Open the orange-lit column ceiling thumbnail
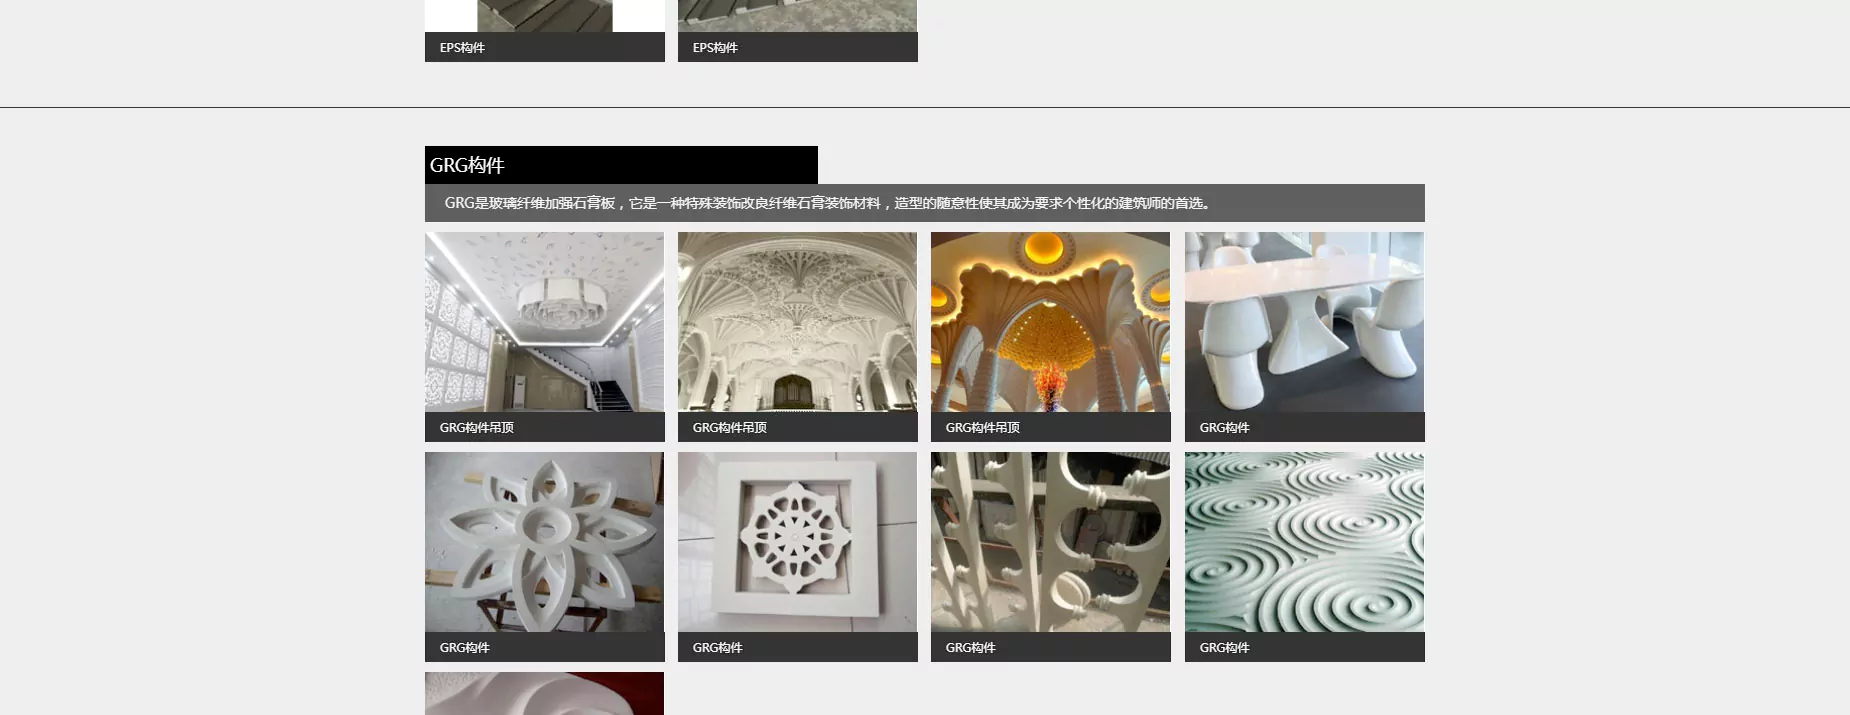1850x715 pixels. [1050, 322]
